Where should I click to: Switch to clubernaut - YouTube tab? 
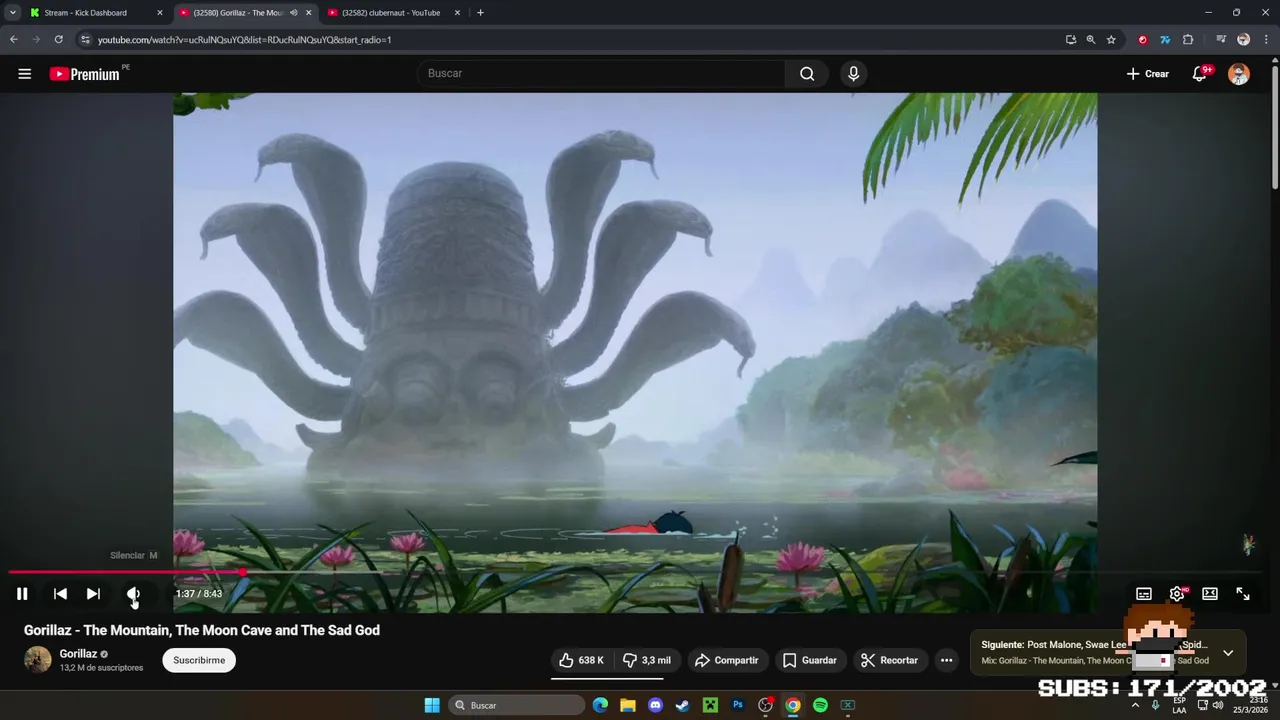pyautogui.click(x=391, y=13)
